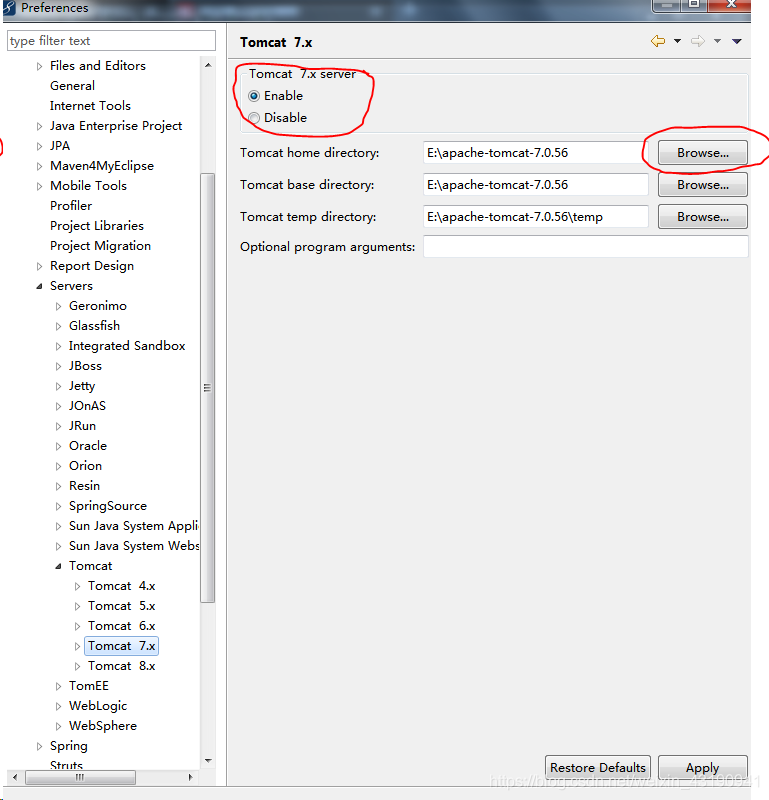Select the Orion server item
769x800 pixels.
coord(85,465)
